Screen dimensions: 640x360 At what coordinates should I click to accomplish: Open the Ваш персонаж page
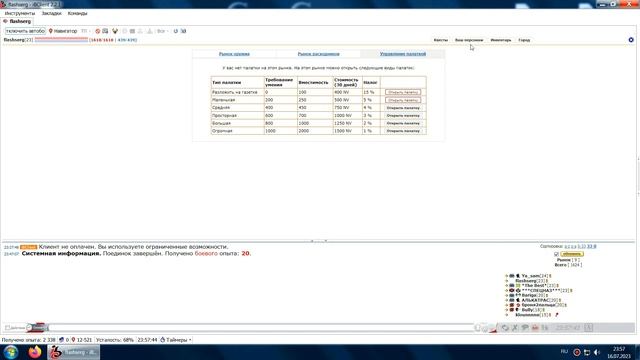pyautogui.click(x=469, y=40)
